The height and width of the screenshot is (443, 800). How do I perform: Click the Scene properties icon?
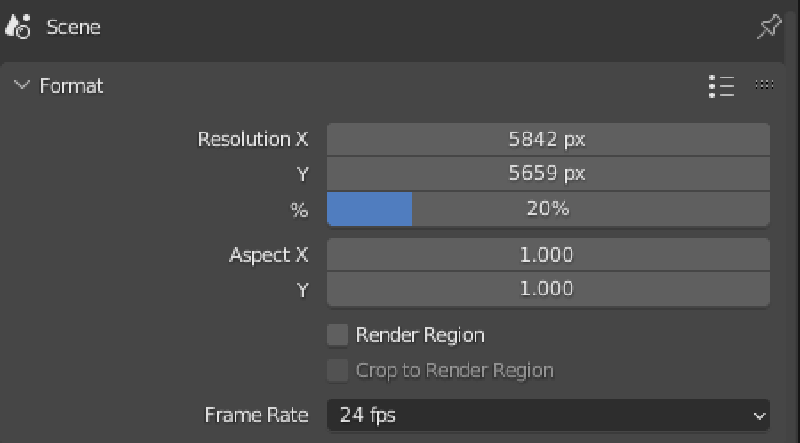point(20,27)
